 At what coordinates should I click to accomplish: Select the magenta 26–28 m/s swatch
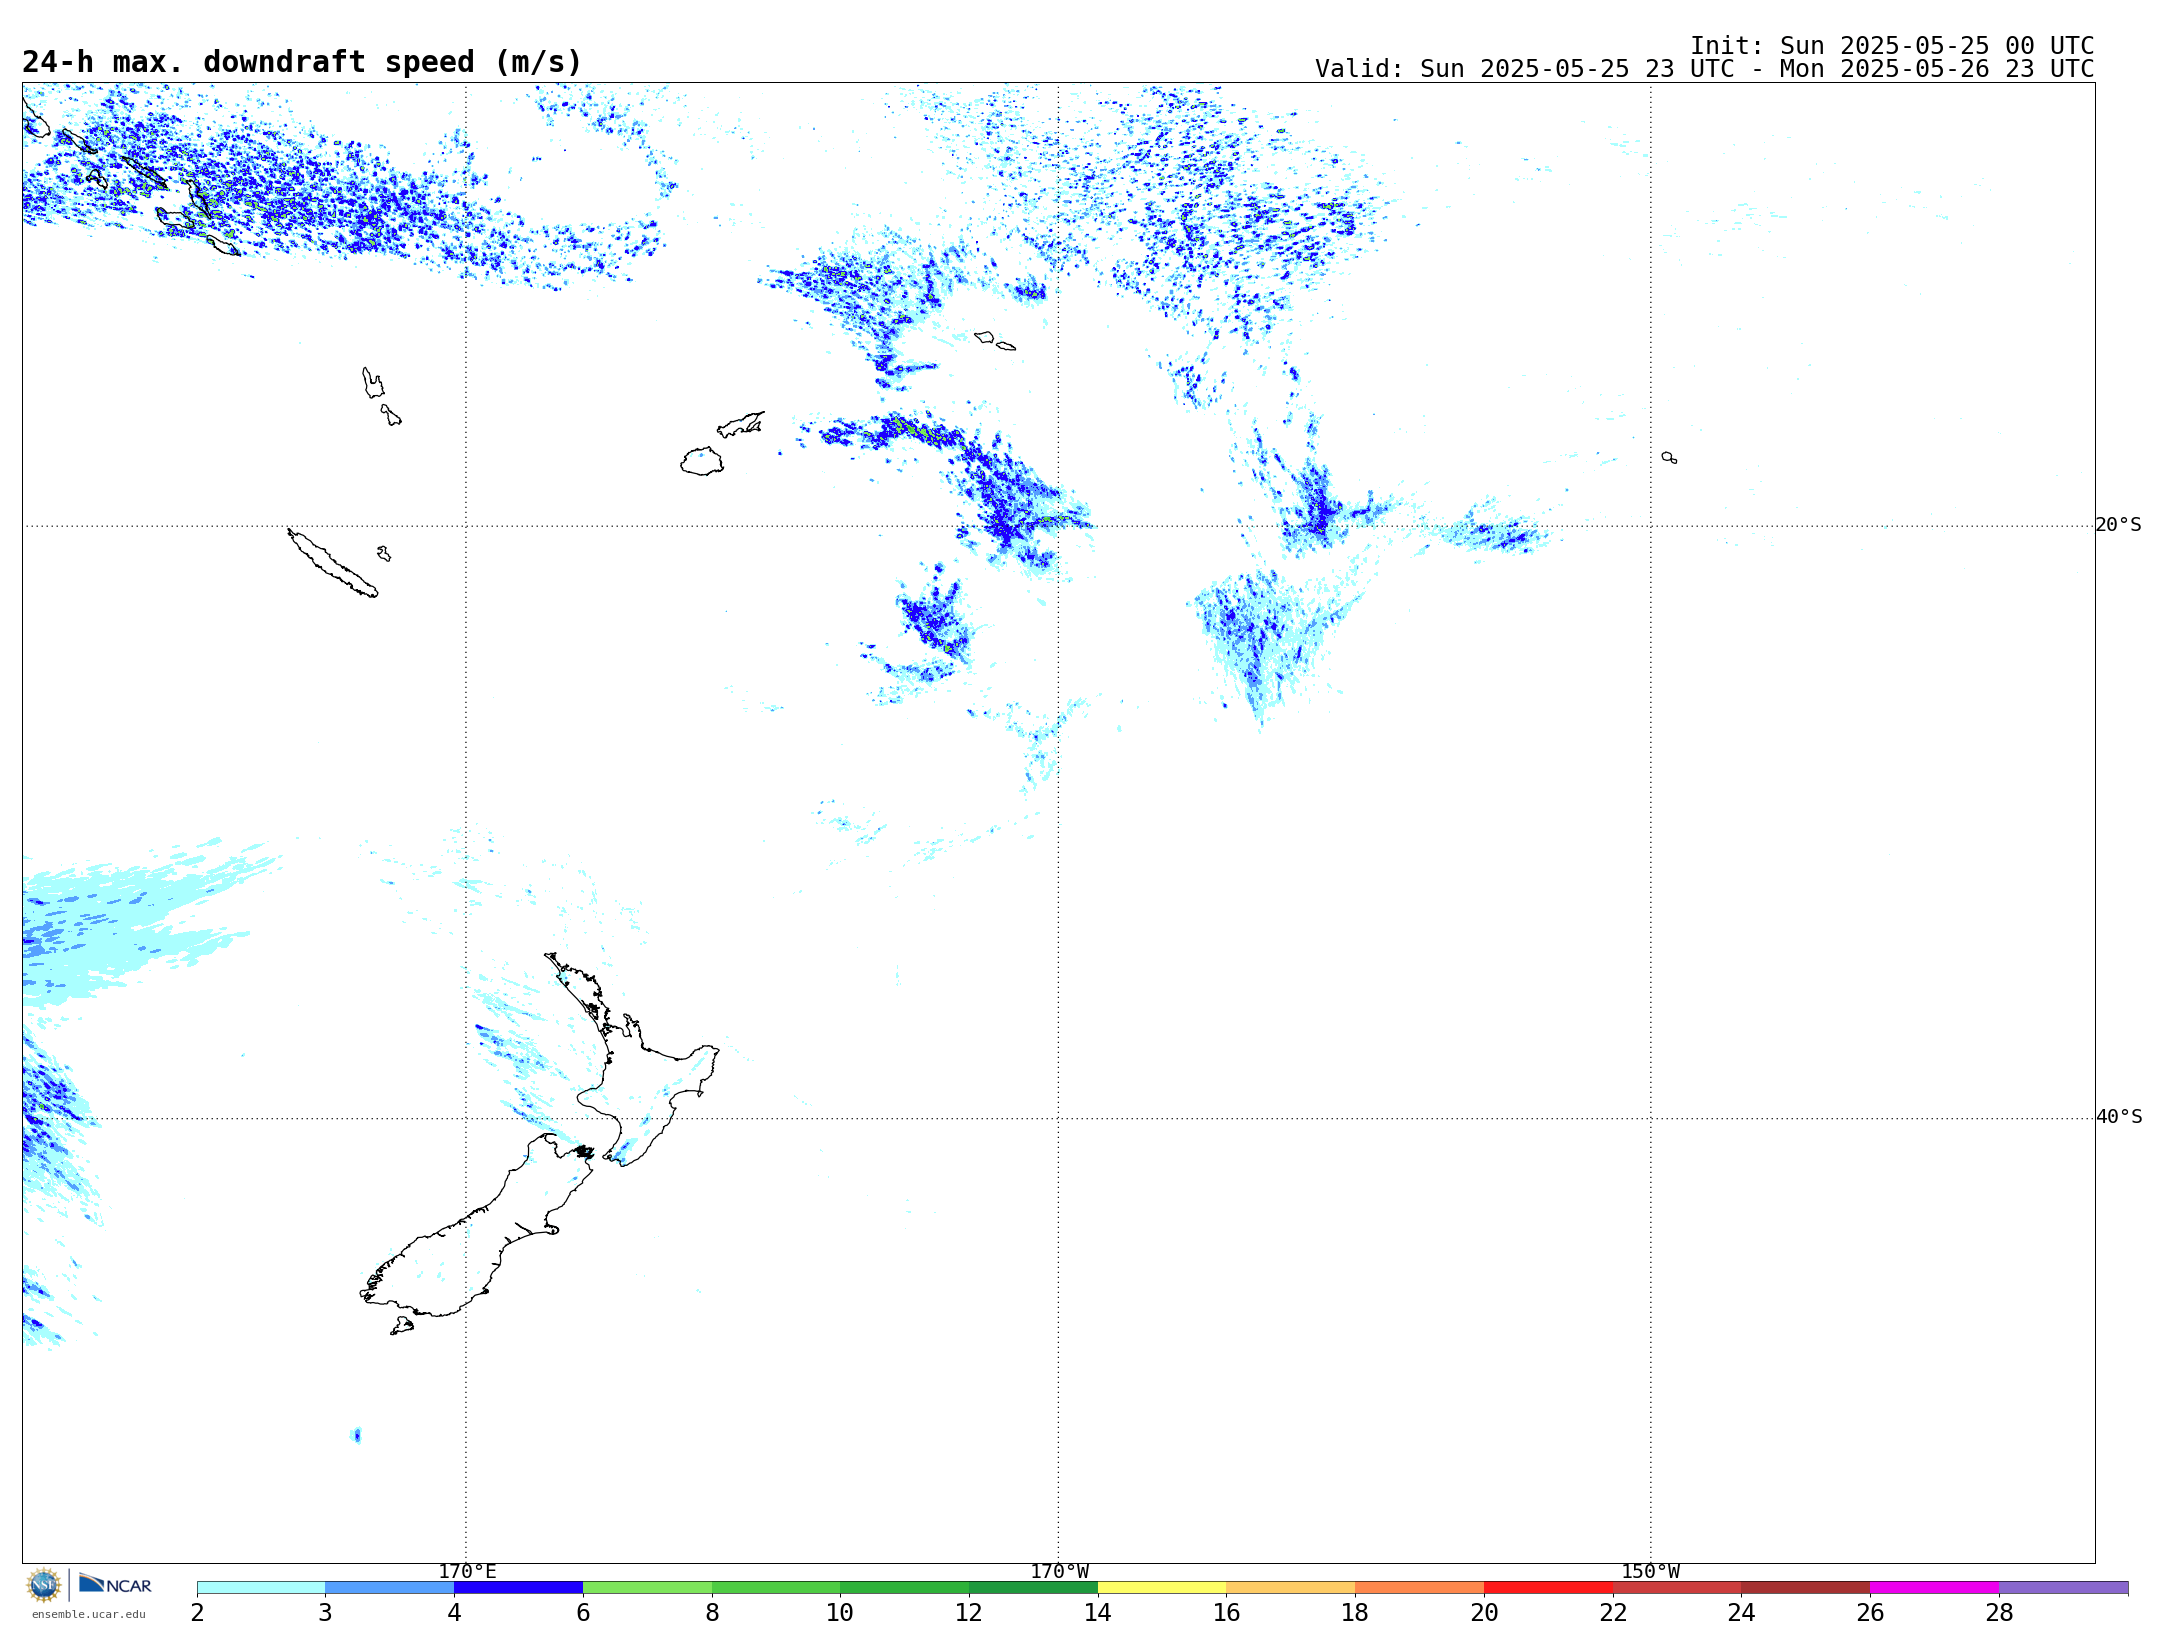(1935, 1588)
